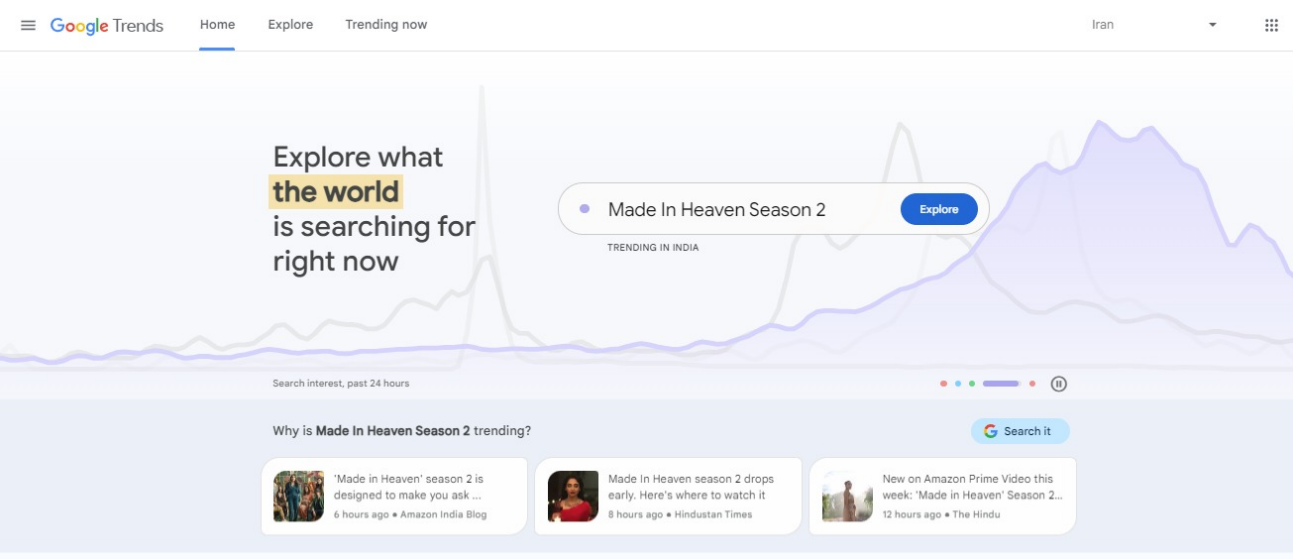Go to the Home tab
Viewport: 1293px width, 559px height.
pos(217,25)
